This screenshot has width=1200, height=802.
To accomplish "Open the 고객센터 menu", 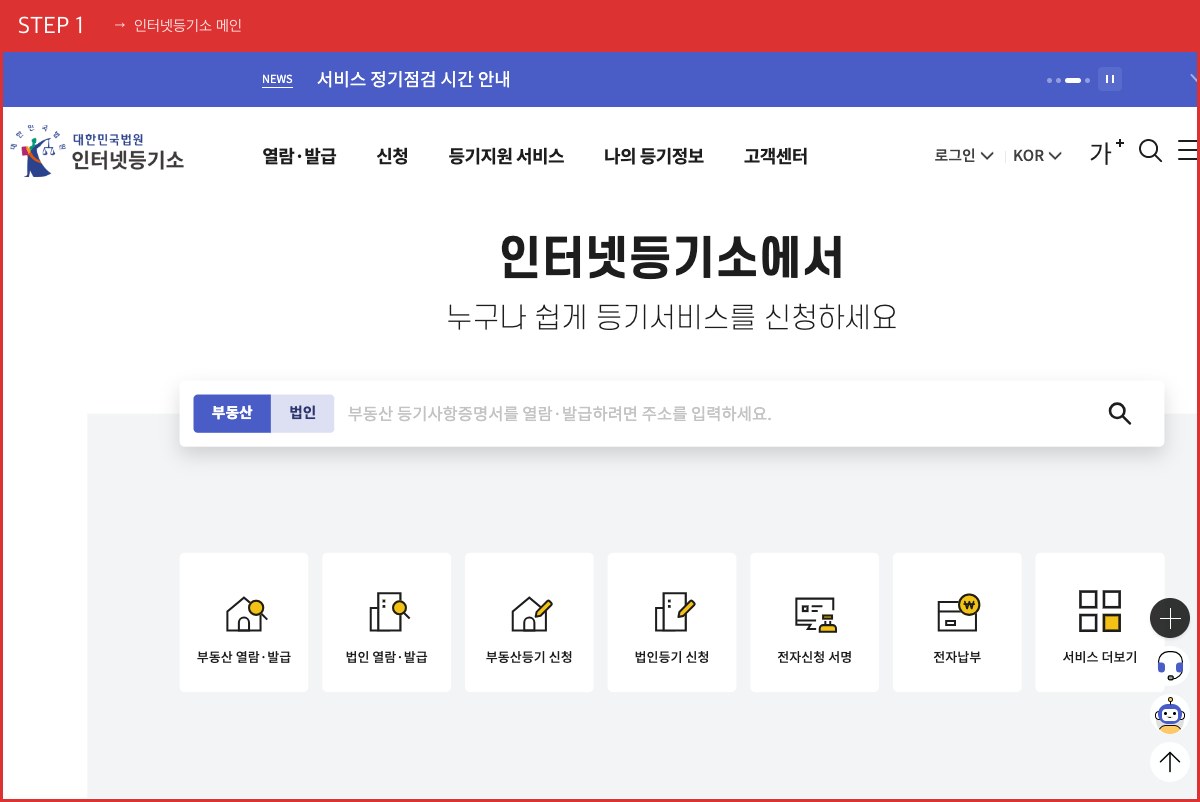I will (x=776, y=156).
